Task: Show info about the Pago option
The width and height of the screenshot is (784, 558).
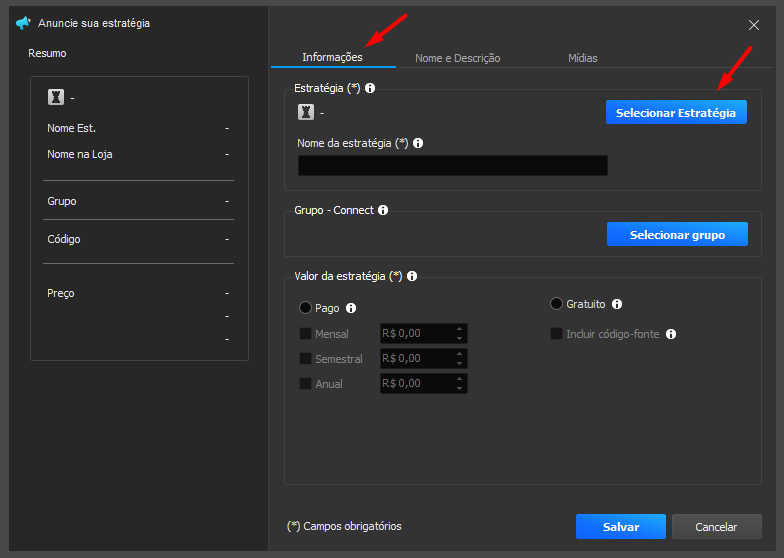Action: (x=351, y=308)
